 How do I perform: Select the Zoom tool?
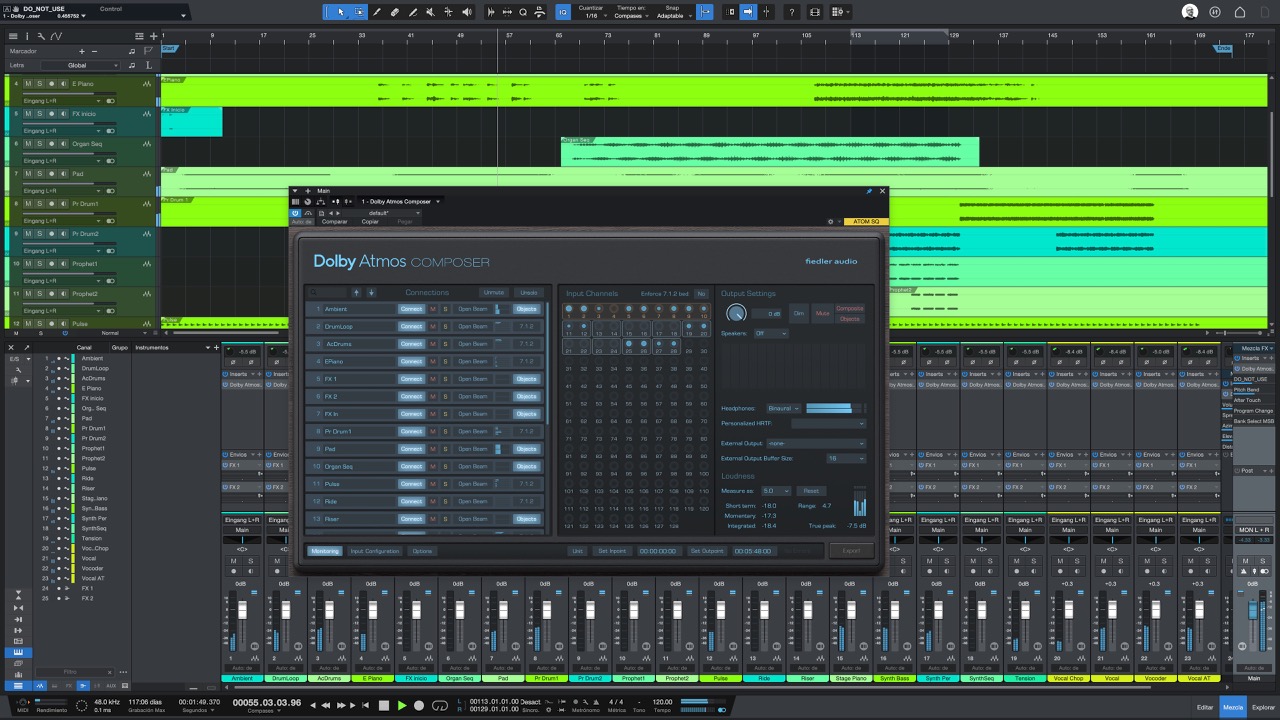pyautogui.click(x=523, y=12)
